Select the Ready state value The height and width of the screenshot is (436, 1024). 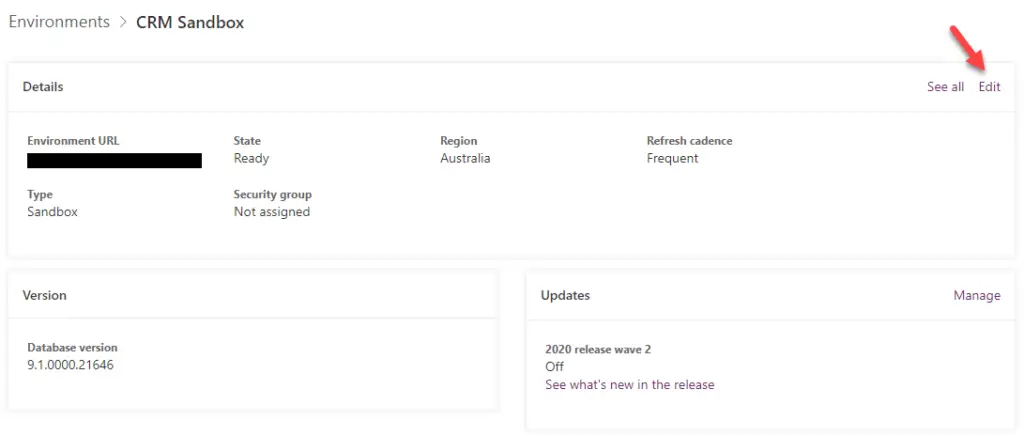[251, 159]
